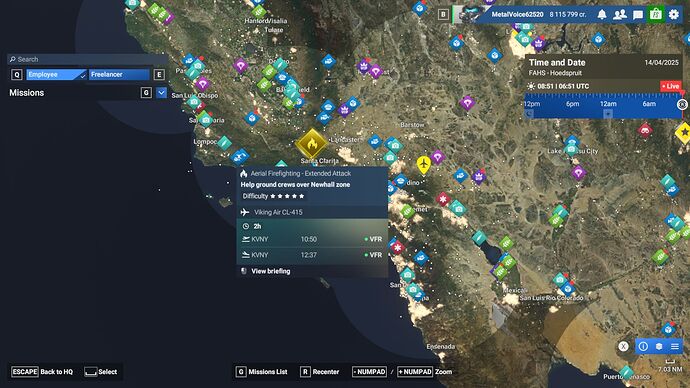690x388 pixels.
Task: Click the FAHS - Hoedspruit location text
Action: (555, 73)
